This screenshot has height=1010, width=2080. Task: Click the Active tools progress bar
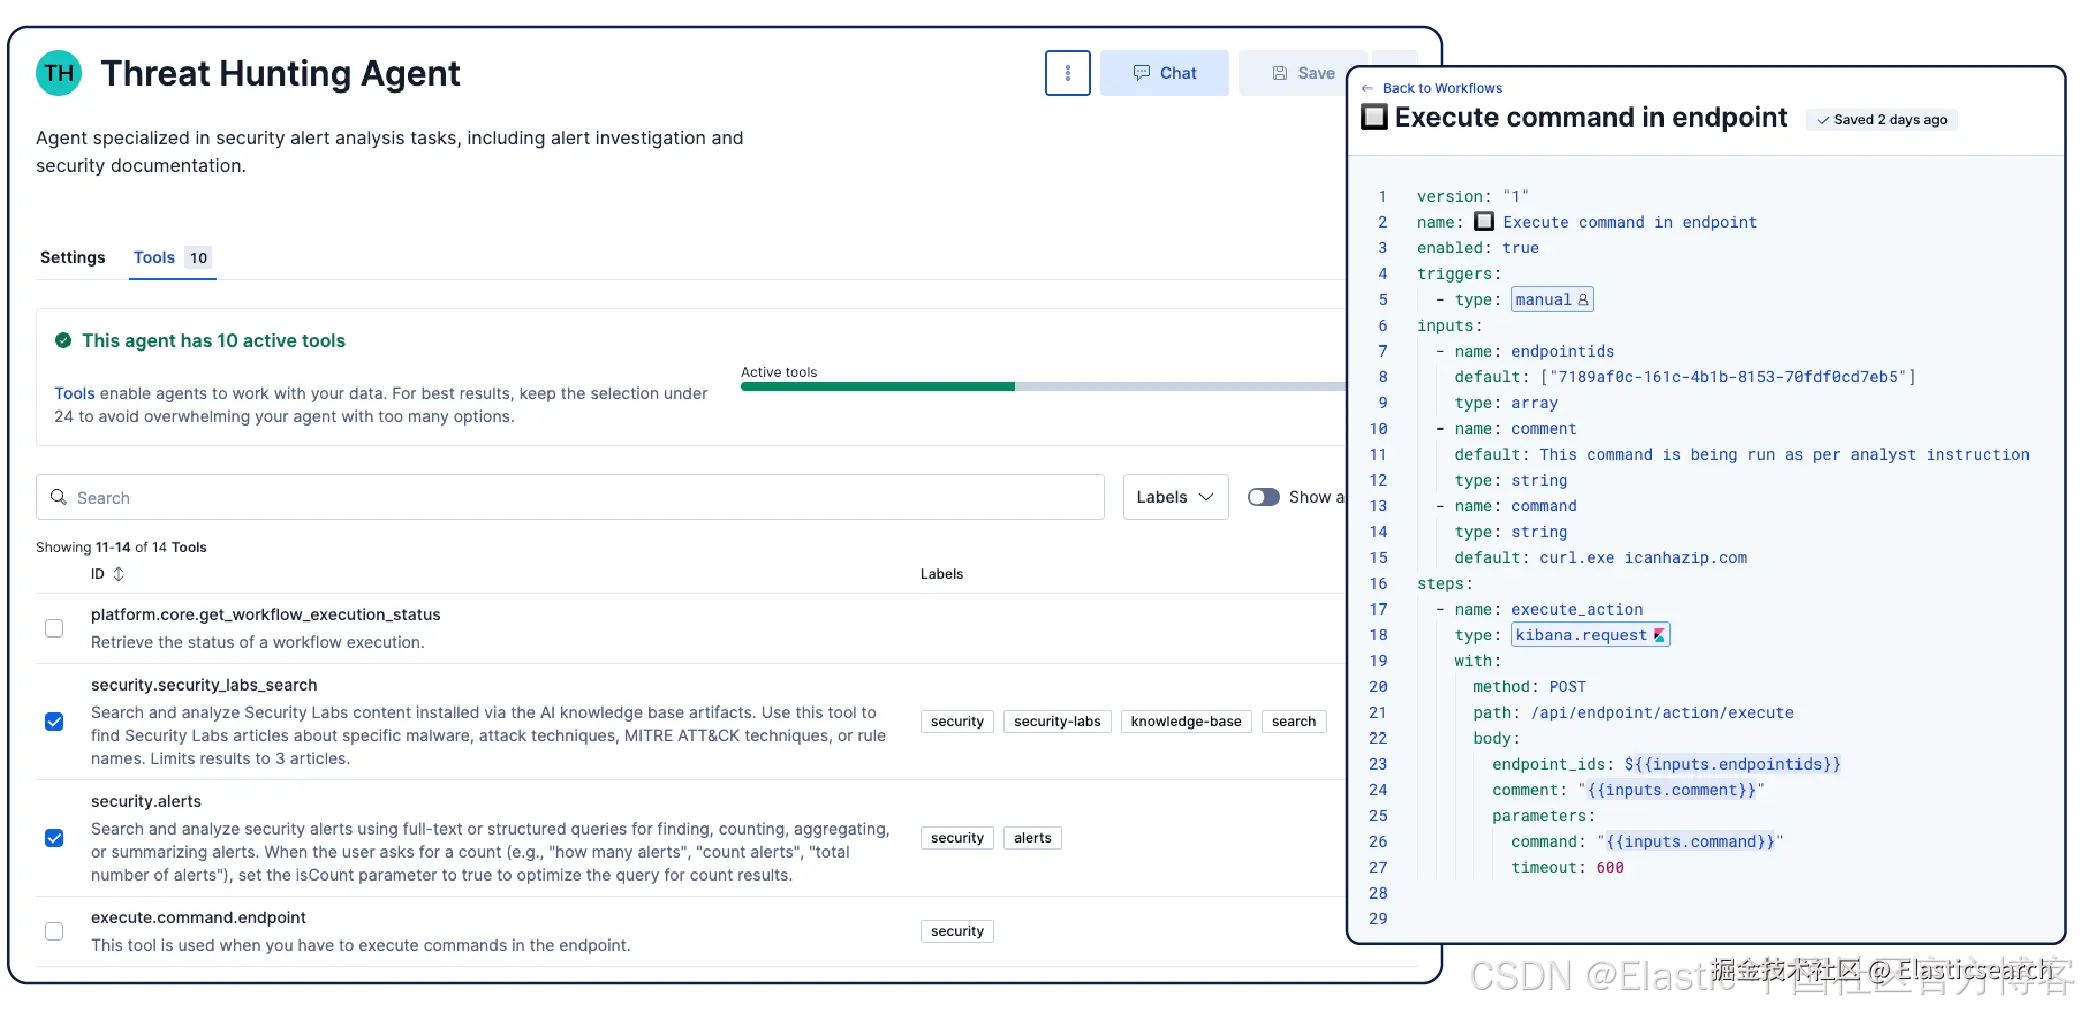click(x=1043, y=386)
